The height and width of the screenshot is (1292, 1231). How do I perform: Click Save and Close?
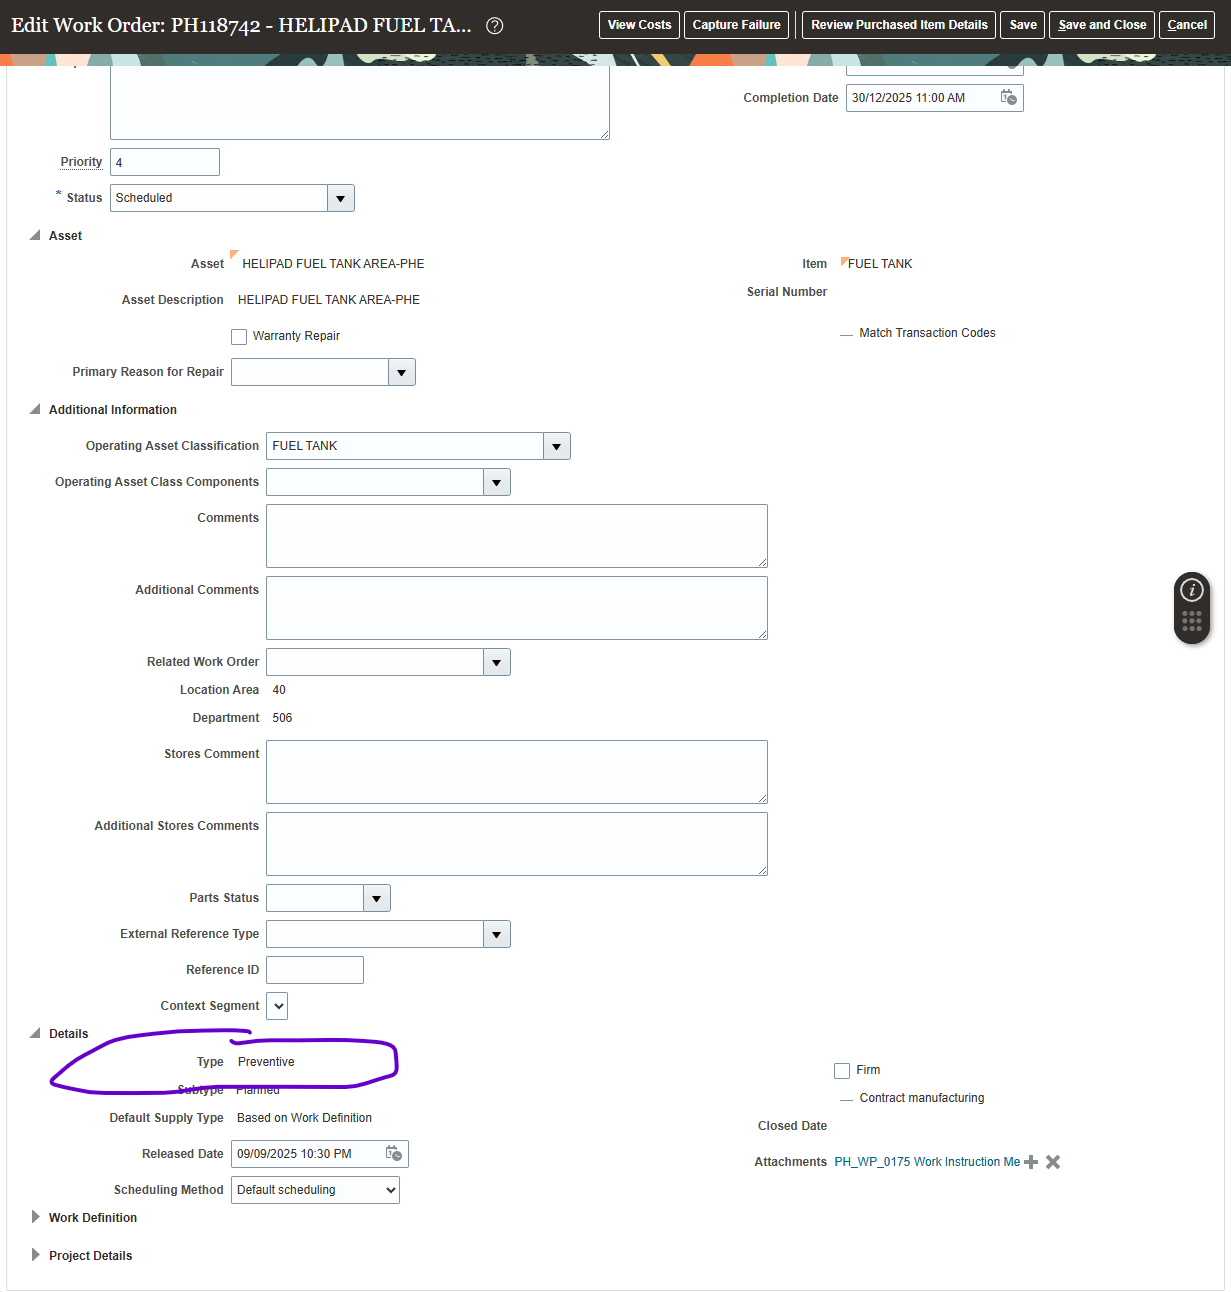tap(1101, 24)
